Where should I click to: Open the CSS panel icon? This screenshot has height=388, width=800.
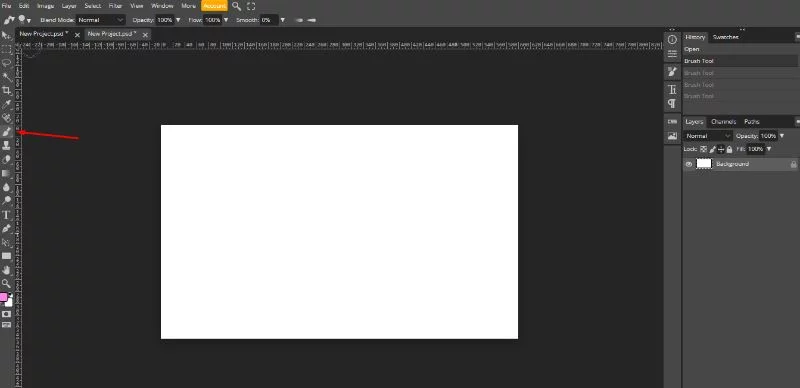tap(672, 122)
